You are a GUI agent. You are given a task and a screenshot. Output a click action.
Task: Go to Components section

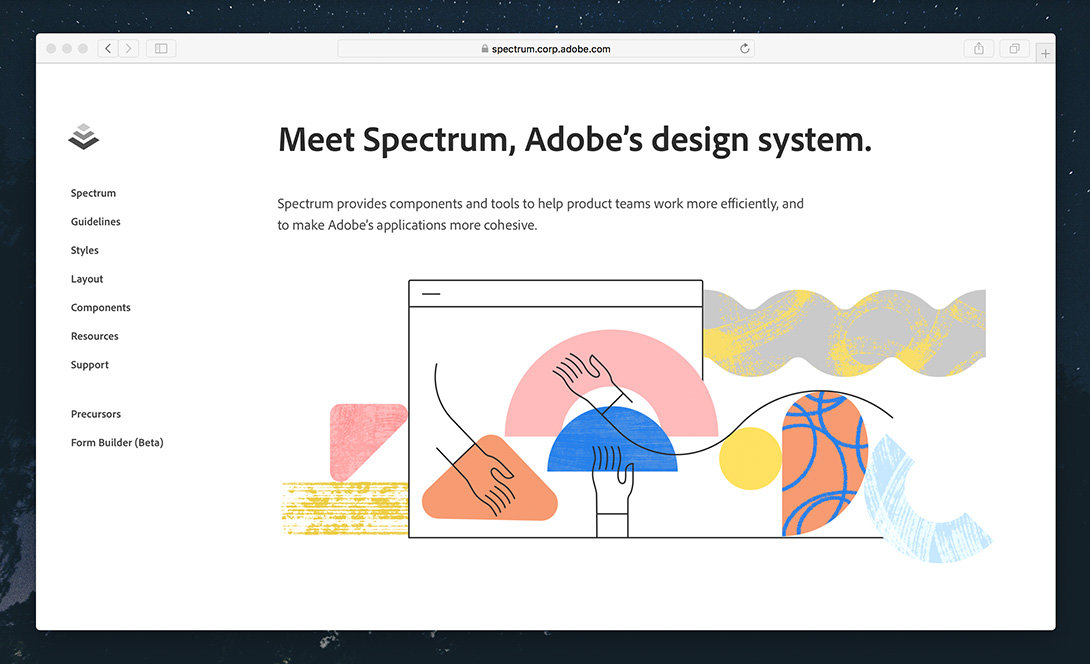101,307
